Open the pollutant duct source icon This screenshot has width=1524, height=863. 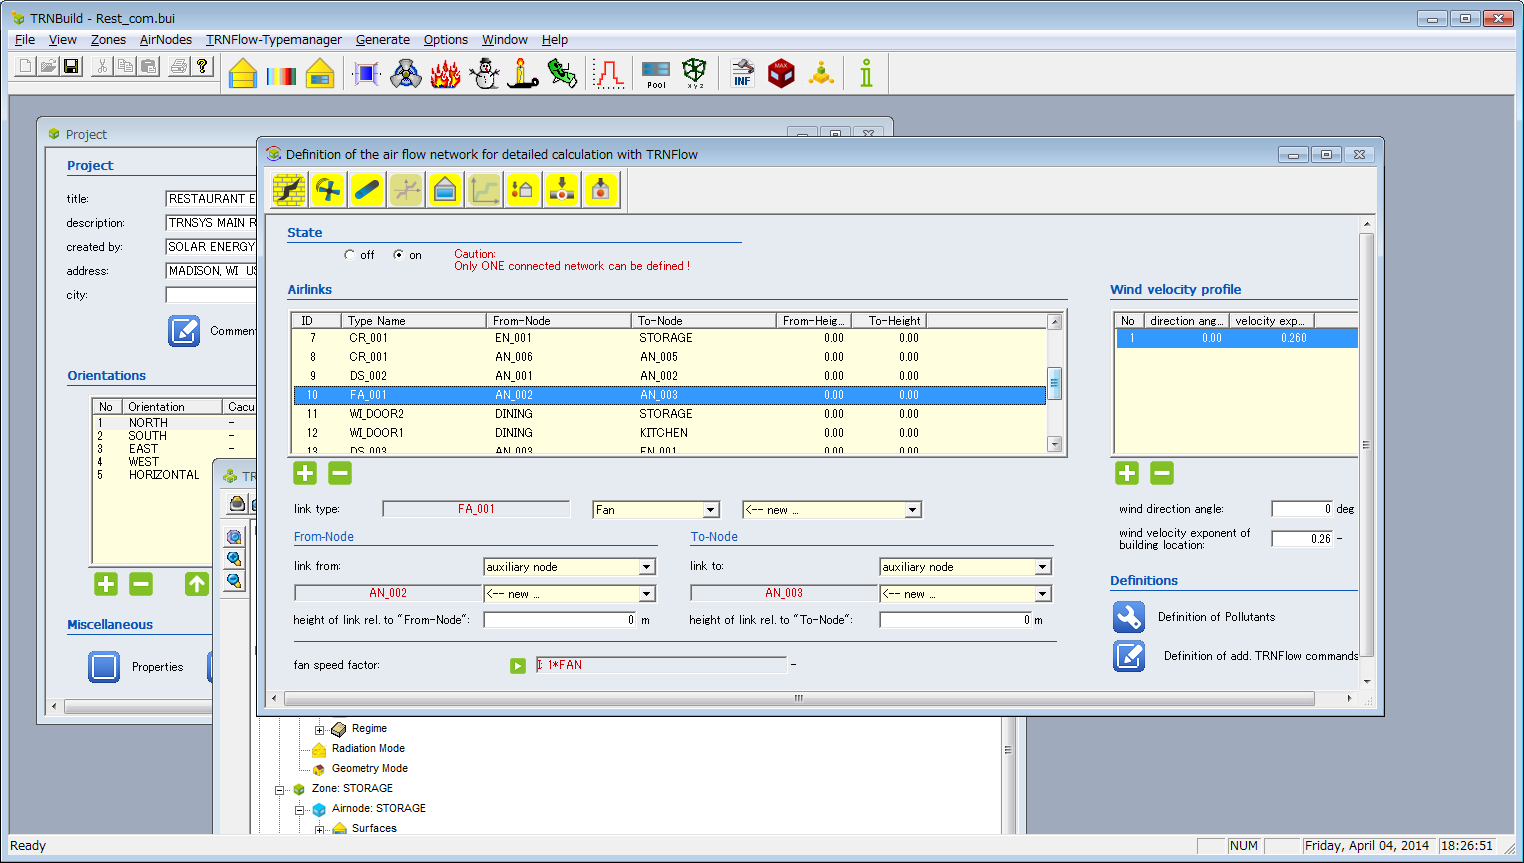(x=562, y=189)
